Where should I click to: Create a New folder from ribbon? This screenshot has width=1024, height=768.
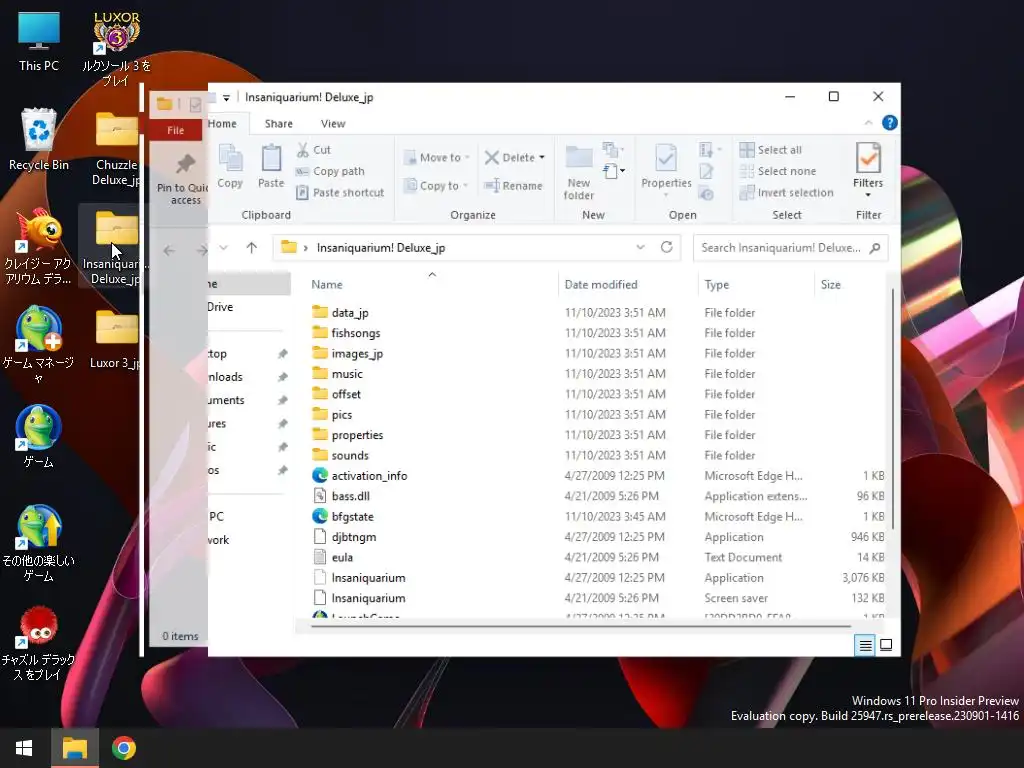pyautogui.click(x=579, y=172)
